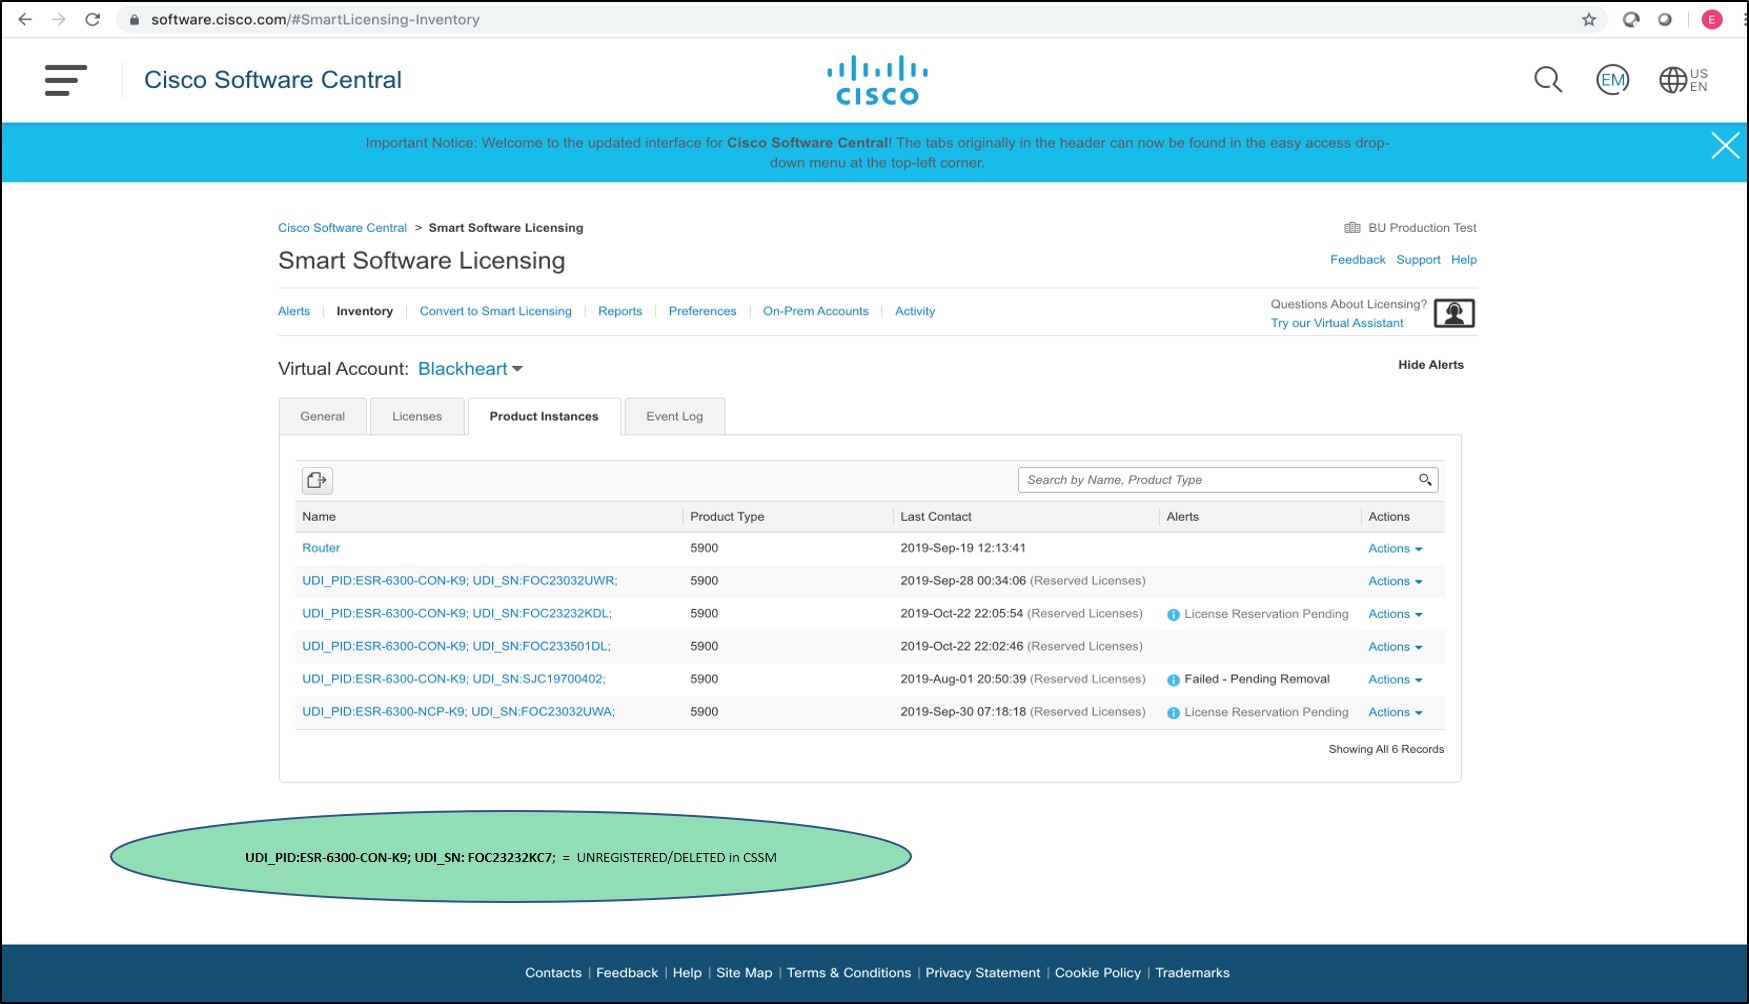1749x1004 pixels.
Task: Click browser forward arrow
Action: pos(59,19)
